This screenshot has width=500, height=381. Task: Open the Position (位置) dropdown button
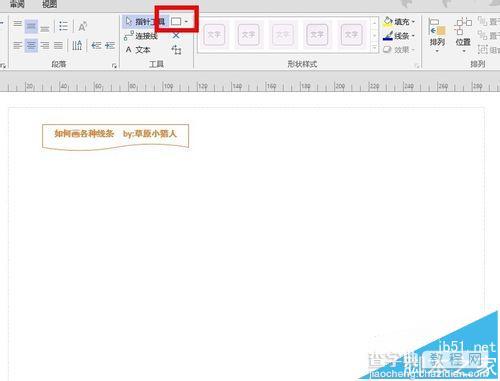point(463,36)
